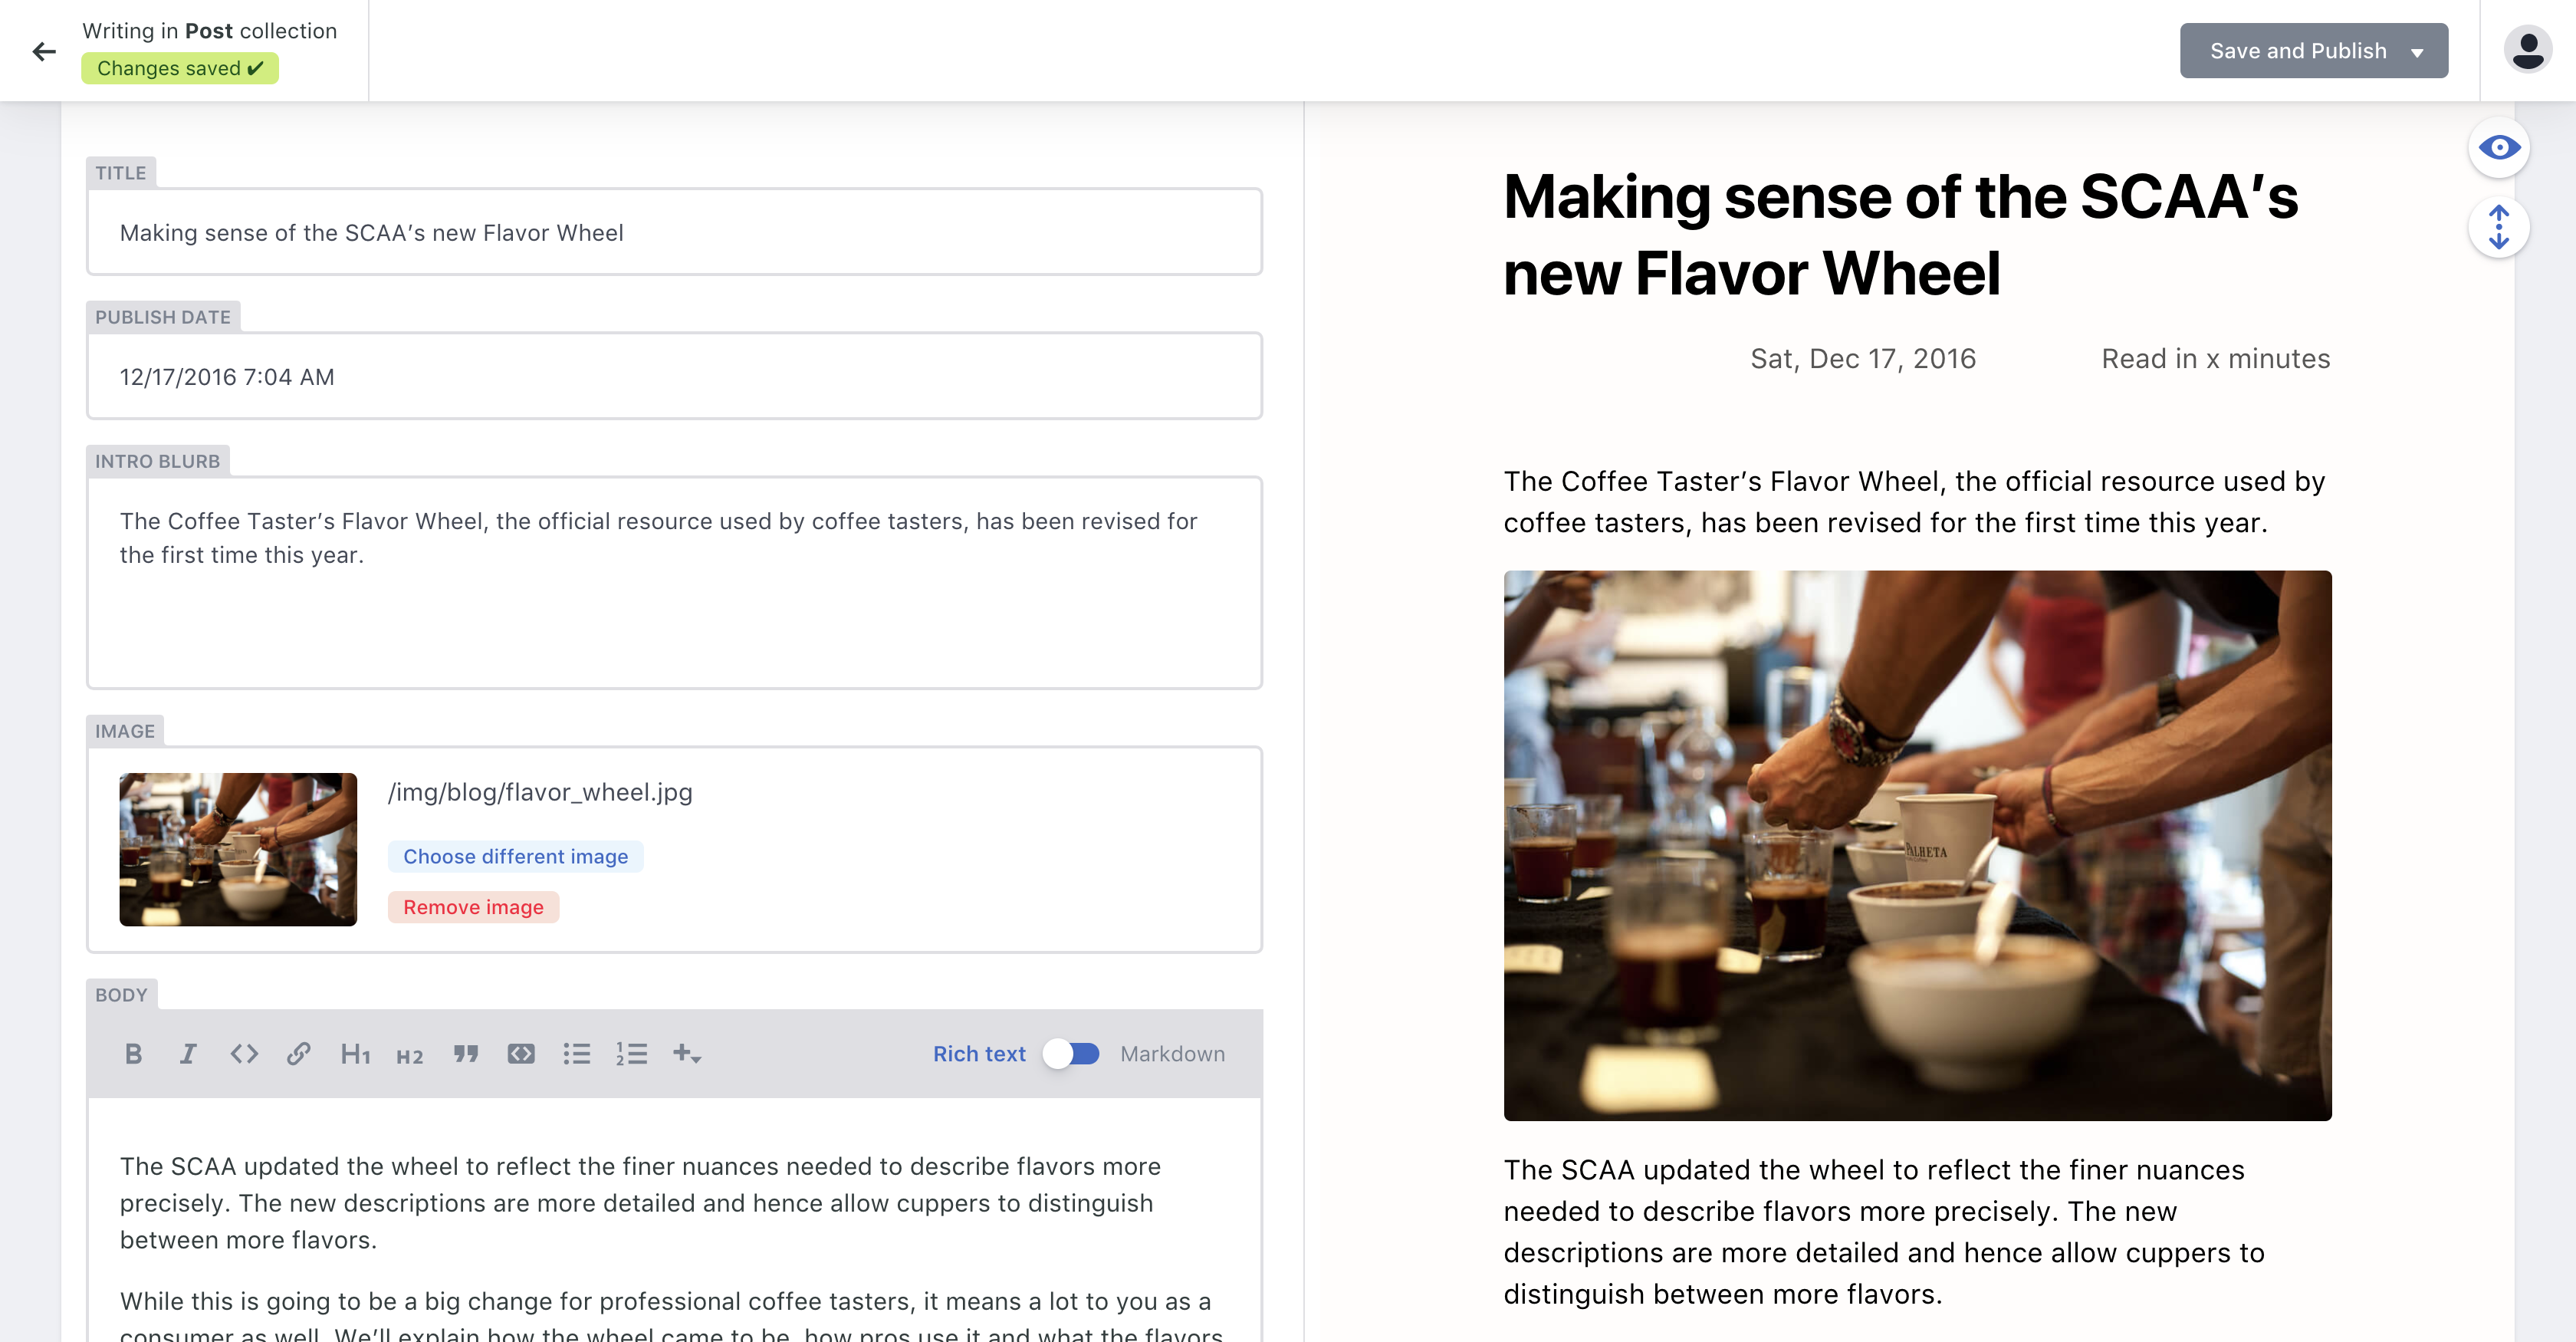2576x1342 pixels.
Task: Insert a hyperlink in the body text
Action: click(298, 1053)
